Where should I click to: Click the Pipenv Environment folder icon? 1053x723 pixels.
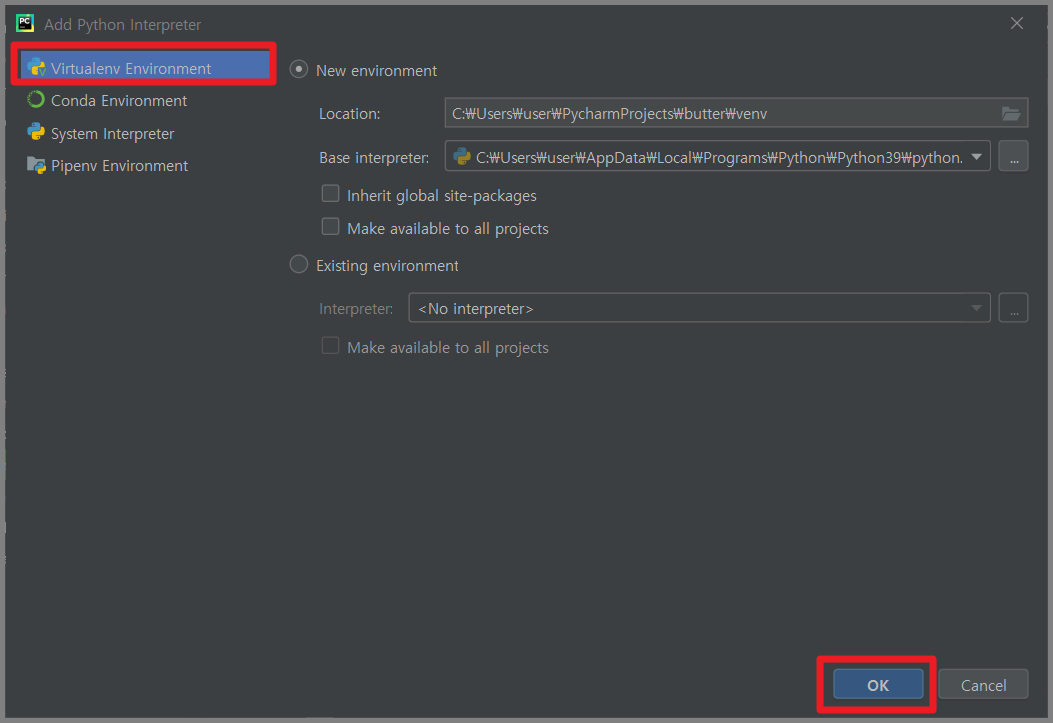pyautogui.click(x=36, y=164)
